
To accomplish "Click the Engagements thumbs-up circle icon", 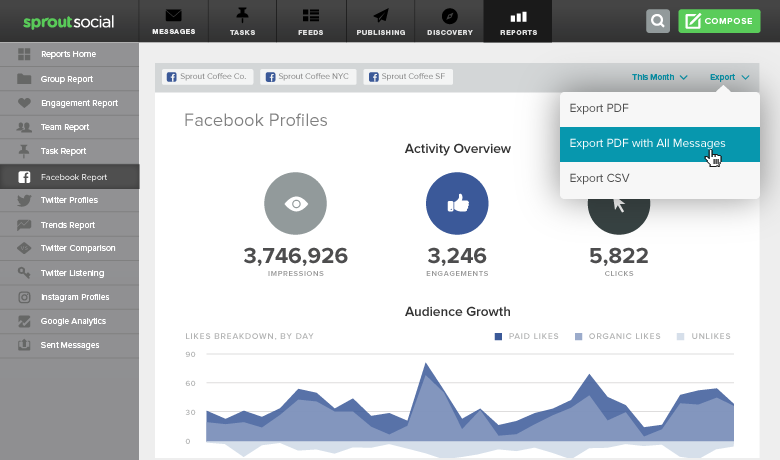I will 457,203.
